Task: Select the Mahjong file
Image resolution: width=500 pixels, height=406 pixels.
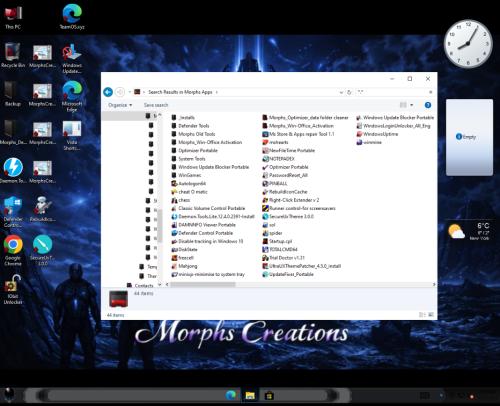Action: tap(184, 266)
